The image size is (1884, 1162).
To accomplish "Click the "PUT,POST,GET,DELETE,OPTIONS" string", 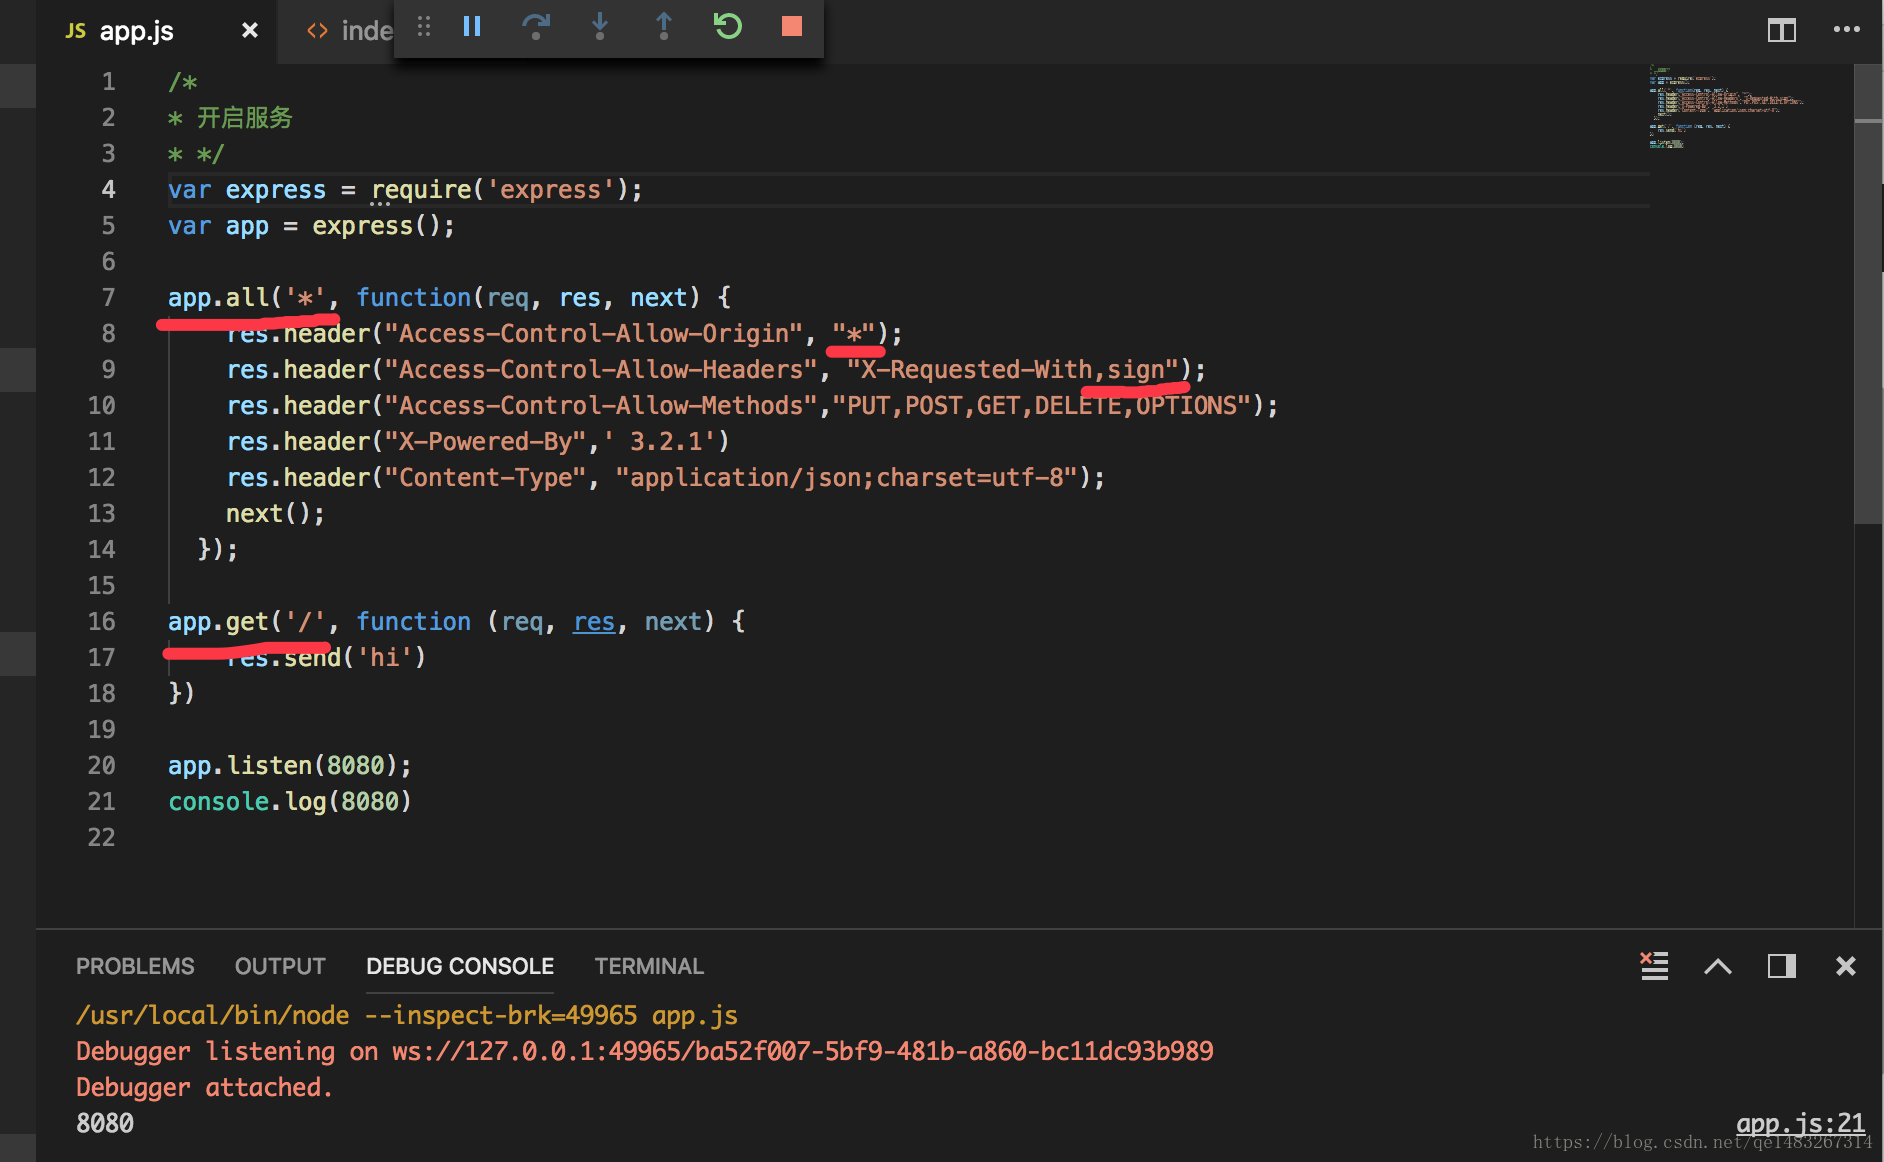I will pos(1042,405).
